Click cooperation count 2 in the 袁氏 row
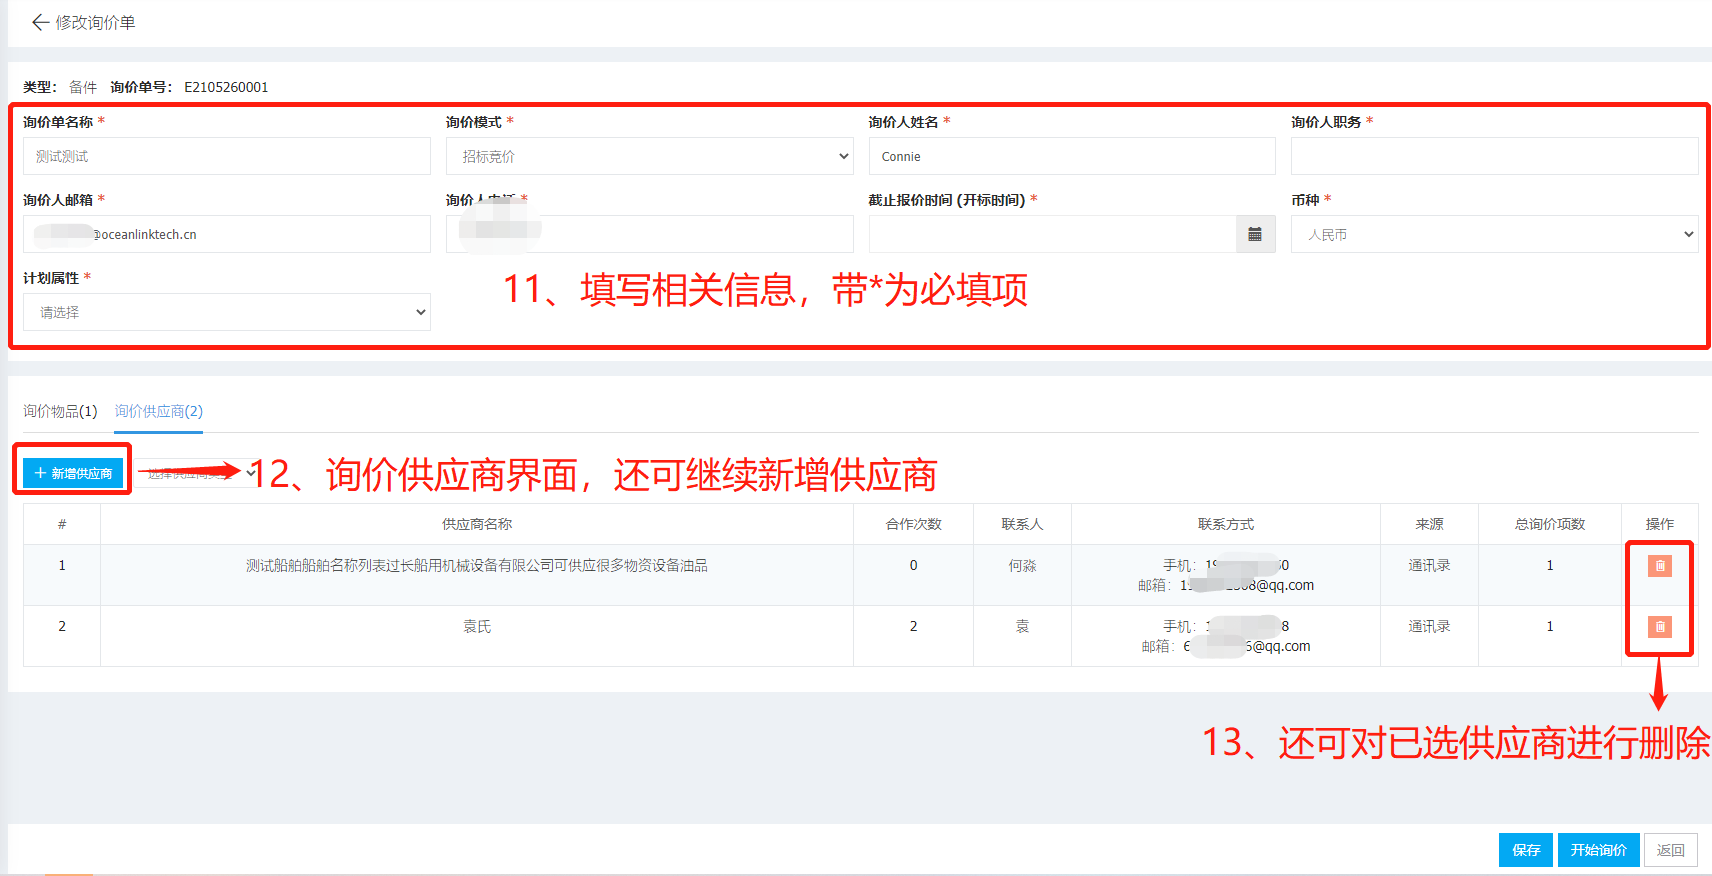The width and height of the screenshot is (1712, 876). 913,627
